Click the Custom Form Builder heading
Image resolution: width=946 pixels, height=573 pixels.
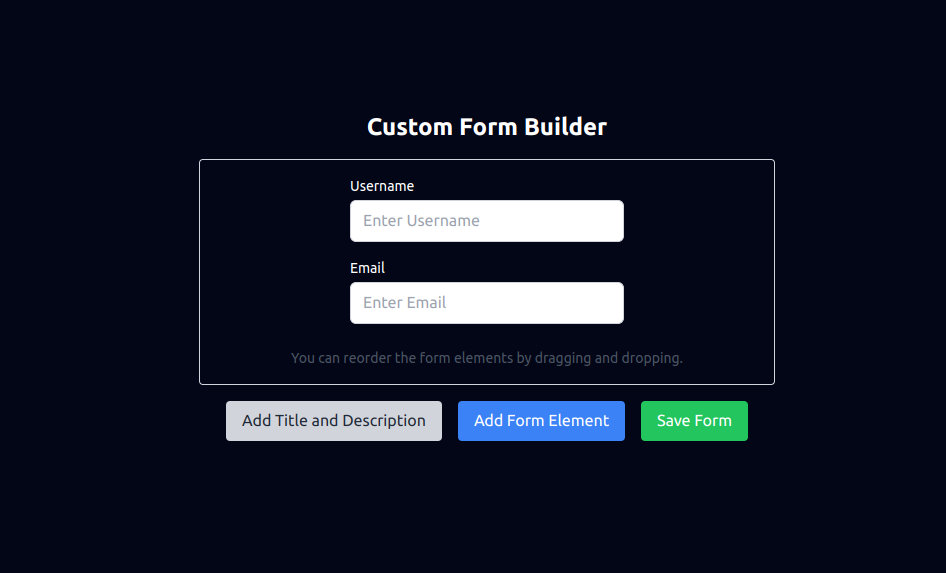click(x=486, y=127)
